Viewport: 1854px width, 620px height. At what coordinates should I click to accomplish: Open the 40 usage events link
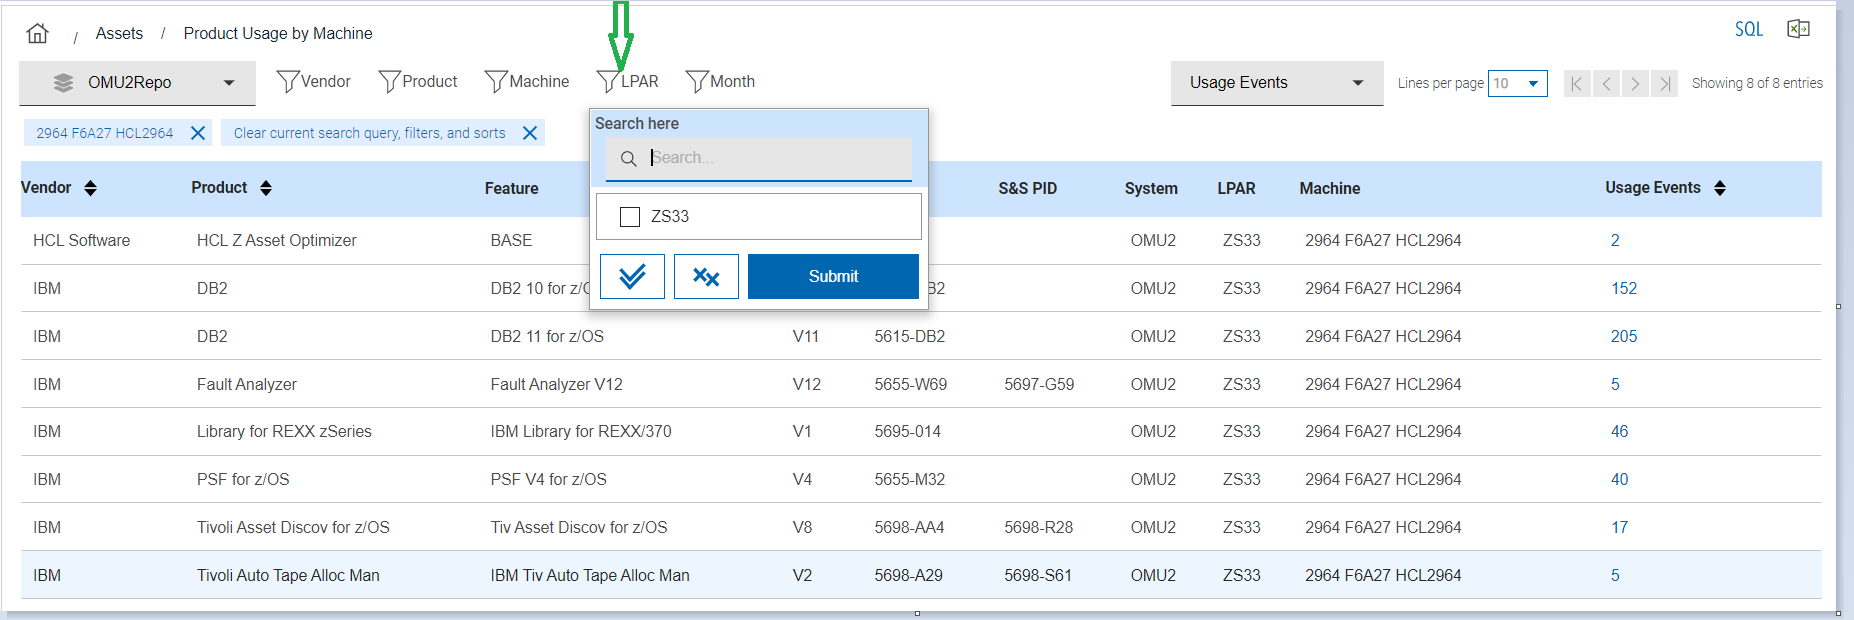tap(1619, 479)
